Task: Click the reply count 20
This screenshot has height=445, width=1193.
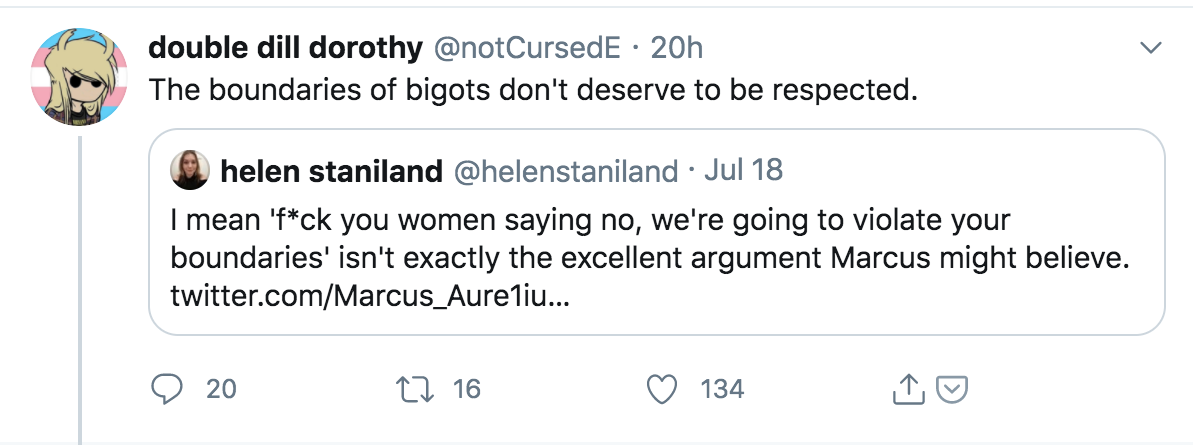Action: 221,389
